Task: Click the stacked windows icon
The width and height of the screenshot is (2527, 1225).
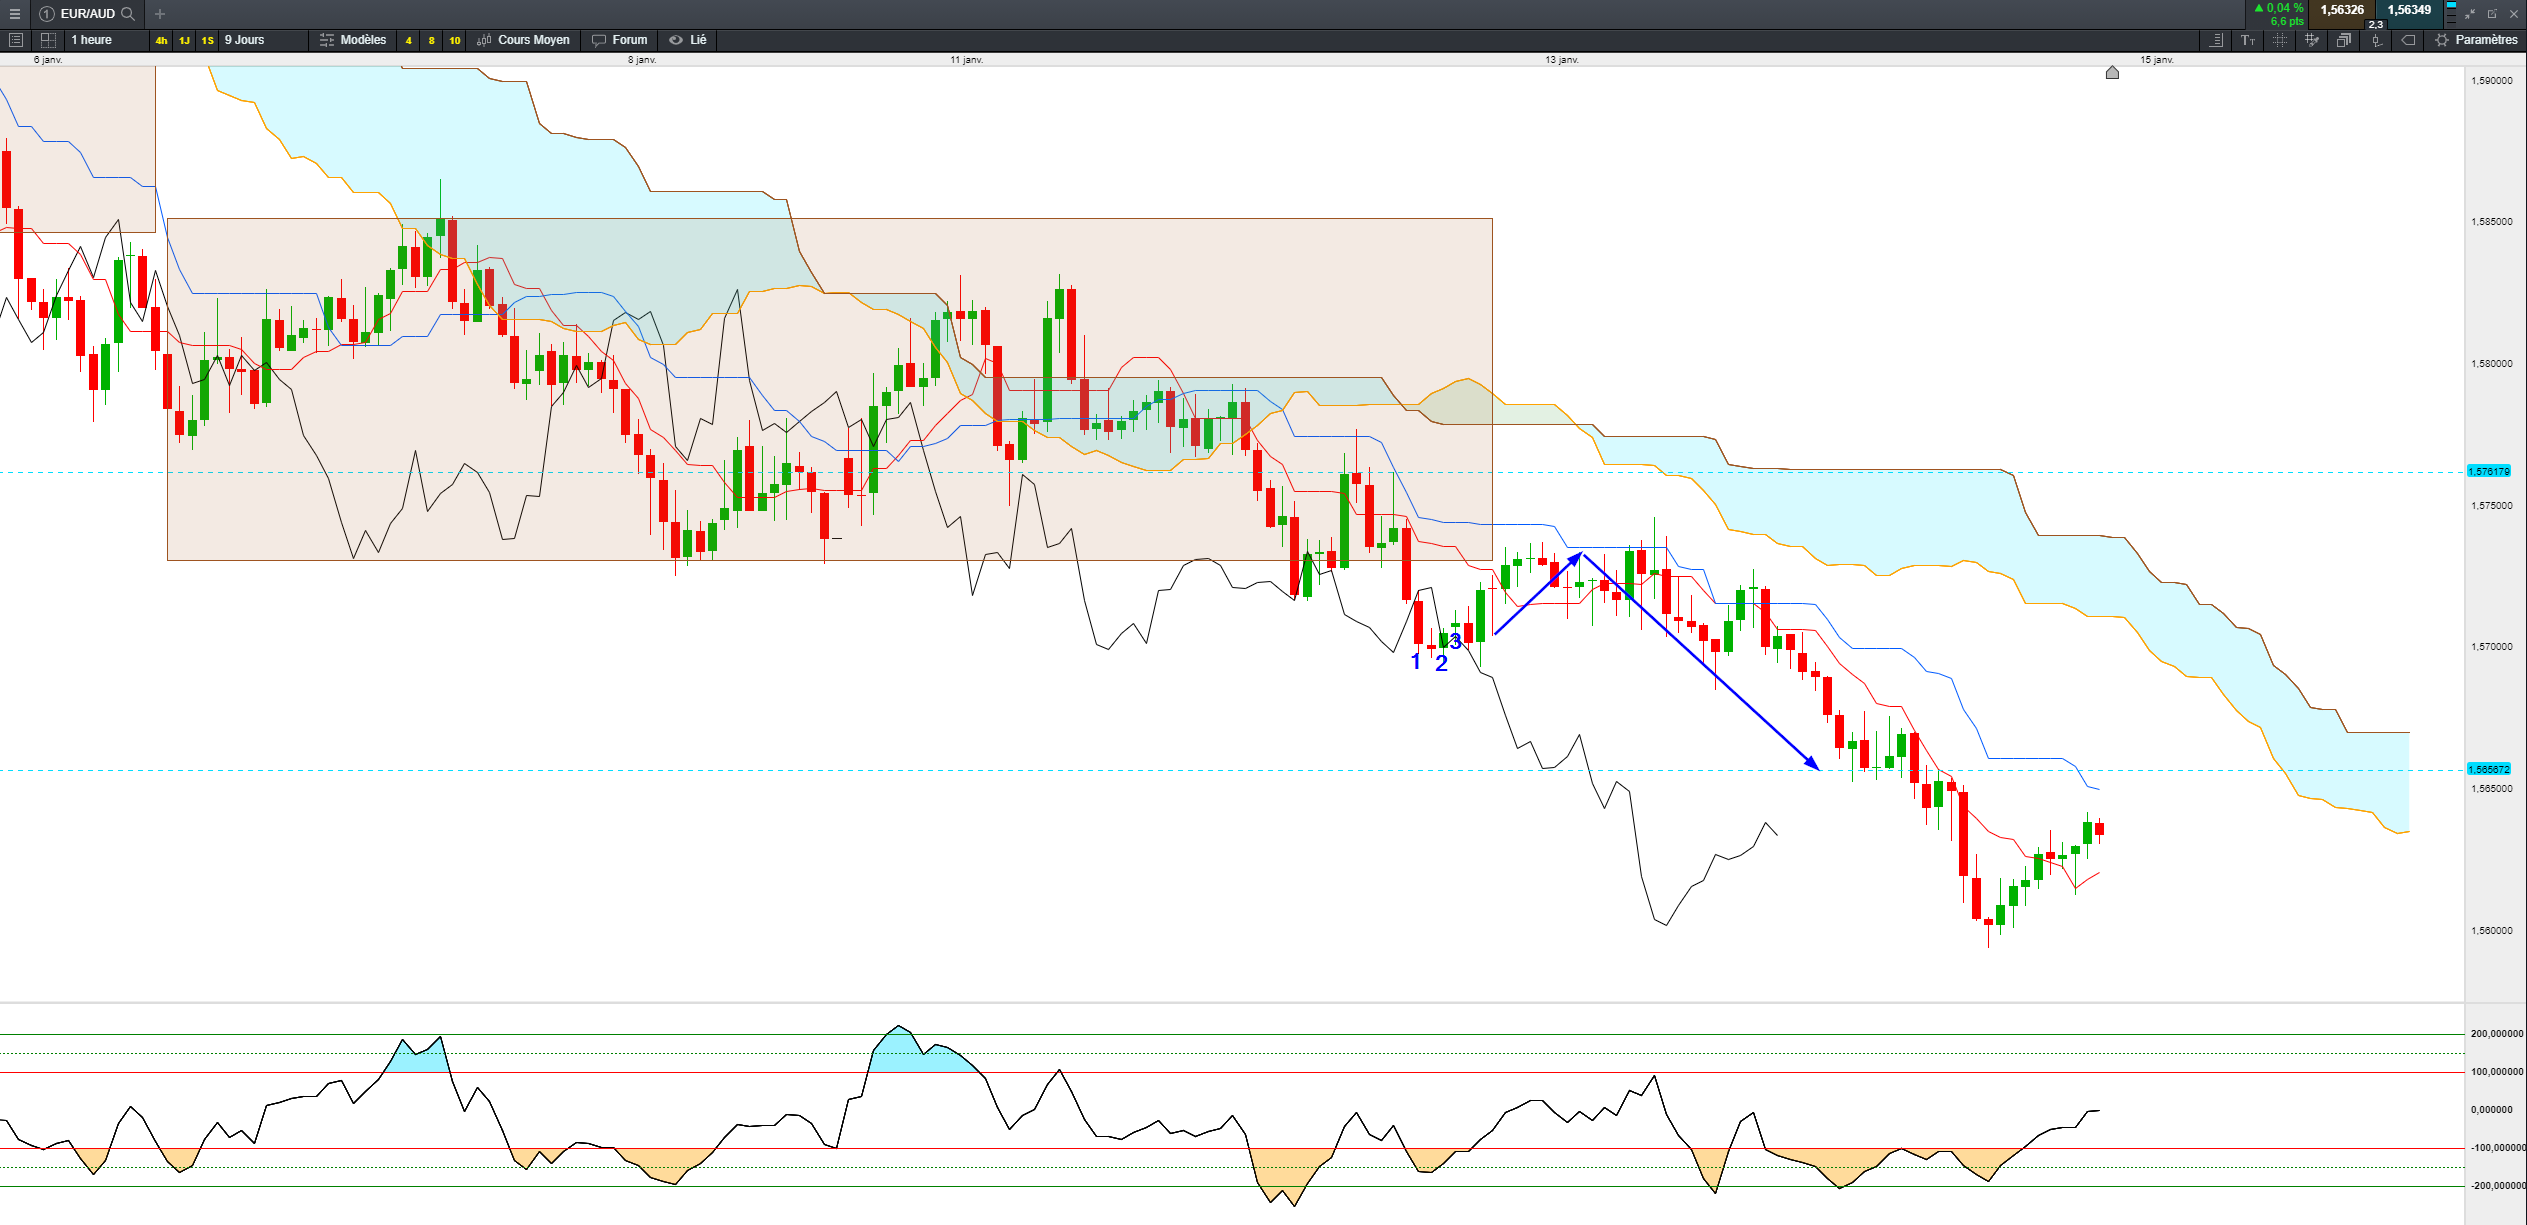Action: (x=2344, y=40)
